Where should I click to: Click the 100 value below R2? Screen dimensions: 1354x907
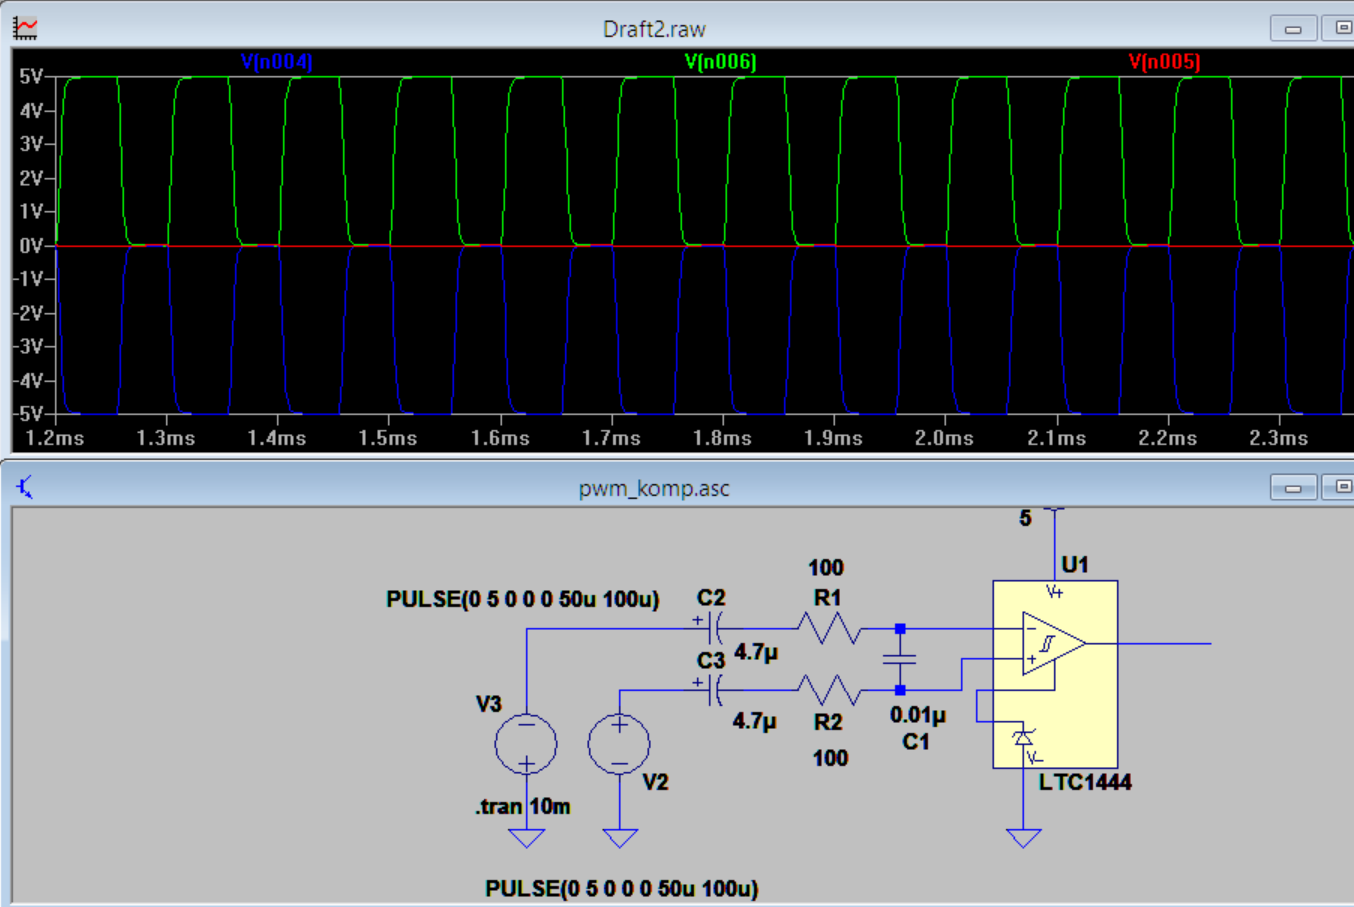830,758
